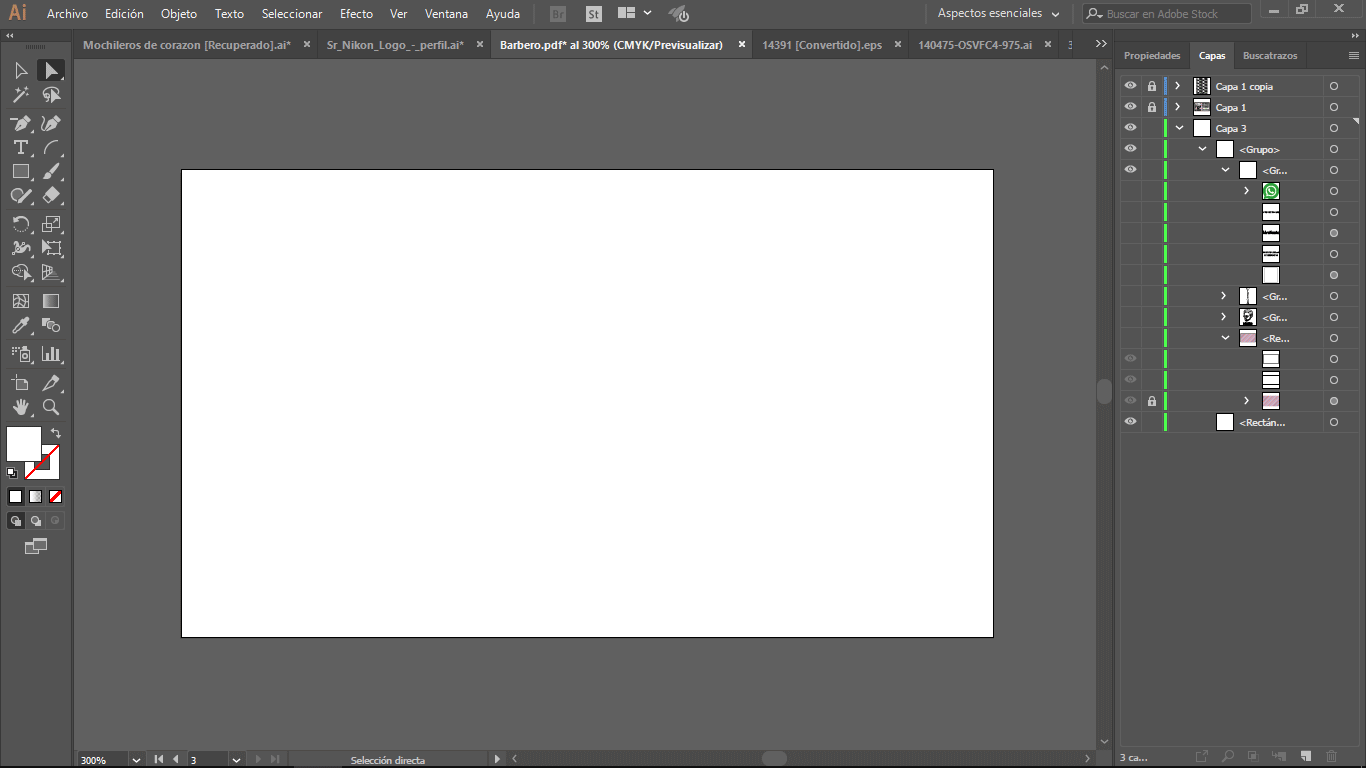This screenshot has width=1366, height=768.
Task: Collapse the <Grupo> sublayer
Action: tap(1203, 149)
